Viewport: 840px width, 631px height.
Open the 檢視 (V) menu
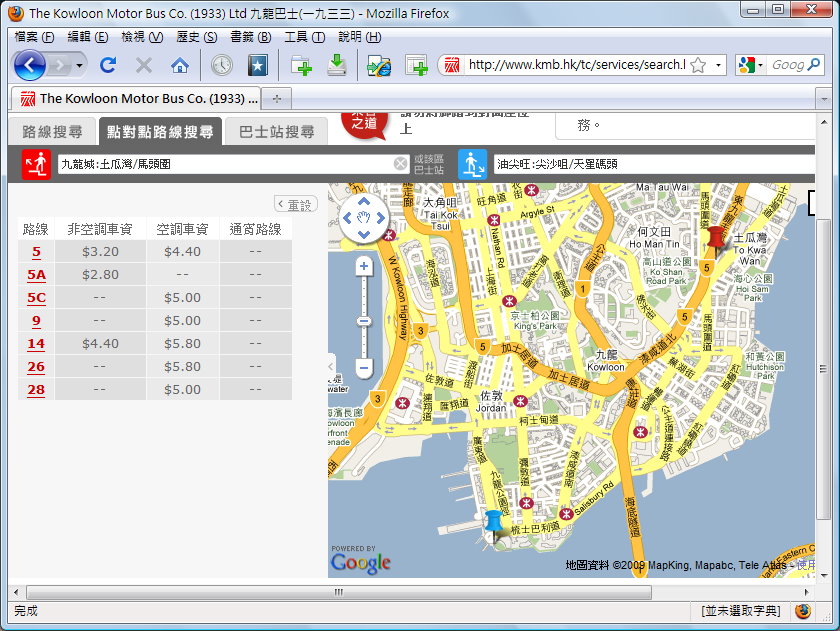tap(142, 37)
